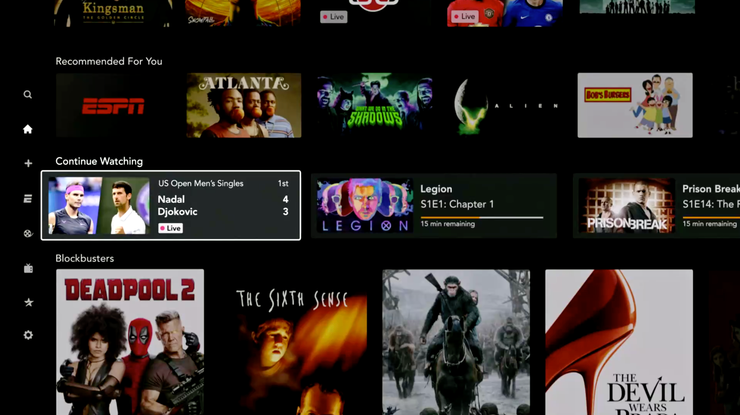Viewport: 740px width, 415px height.
Task: Open the Bob's Burgers thumbnail
Action: point(634,105)
